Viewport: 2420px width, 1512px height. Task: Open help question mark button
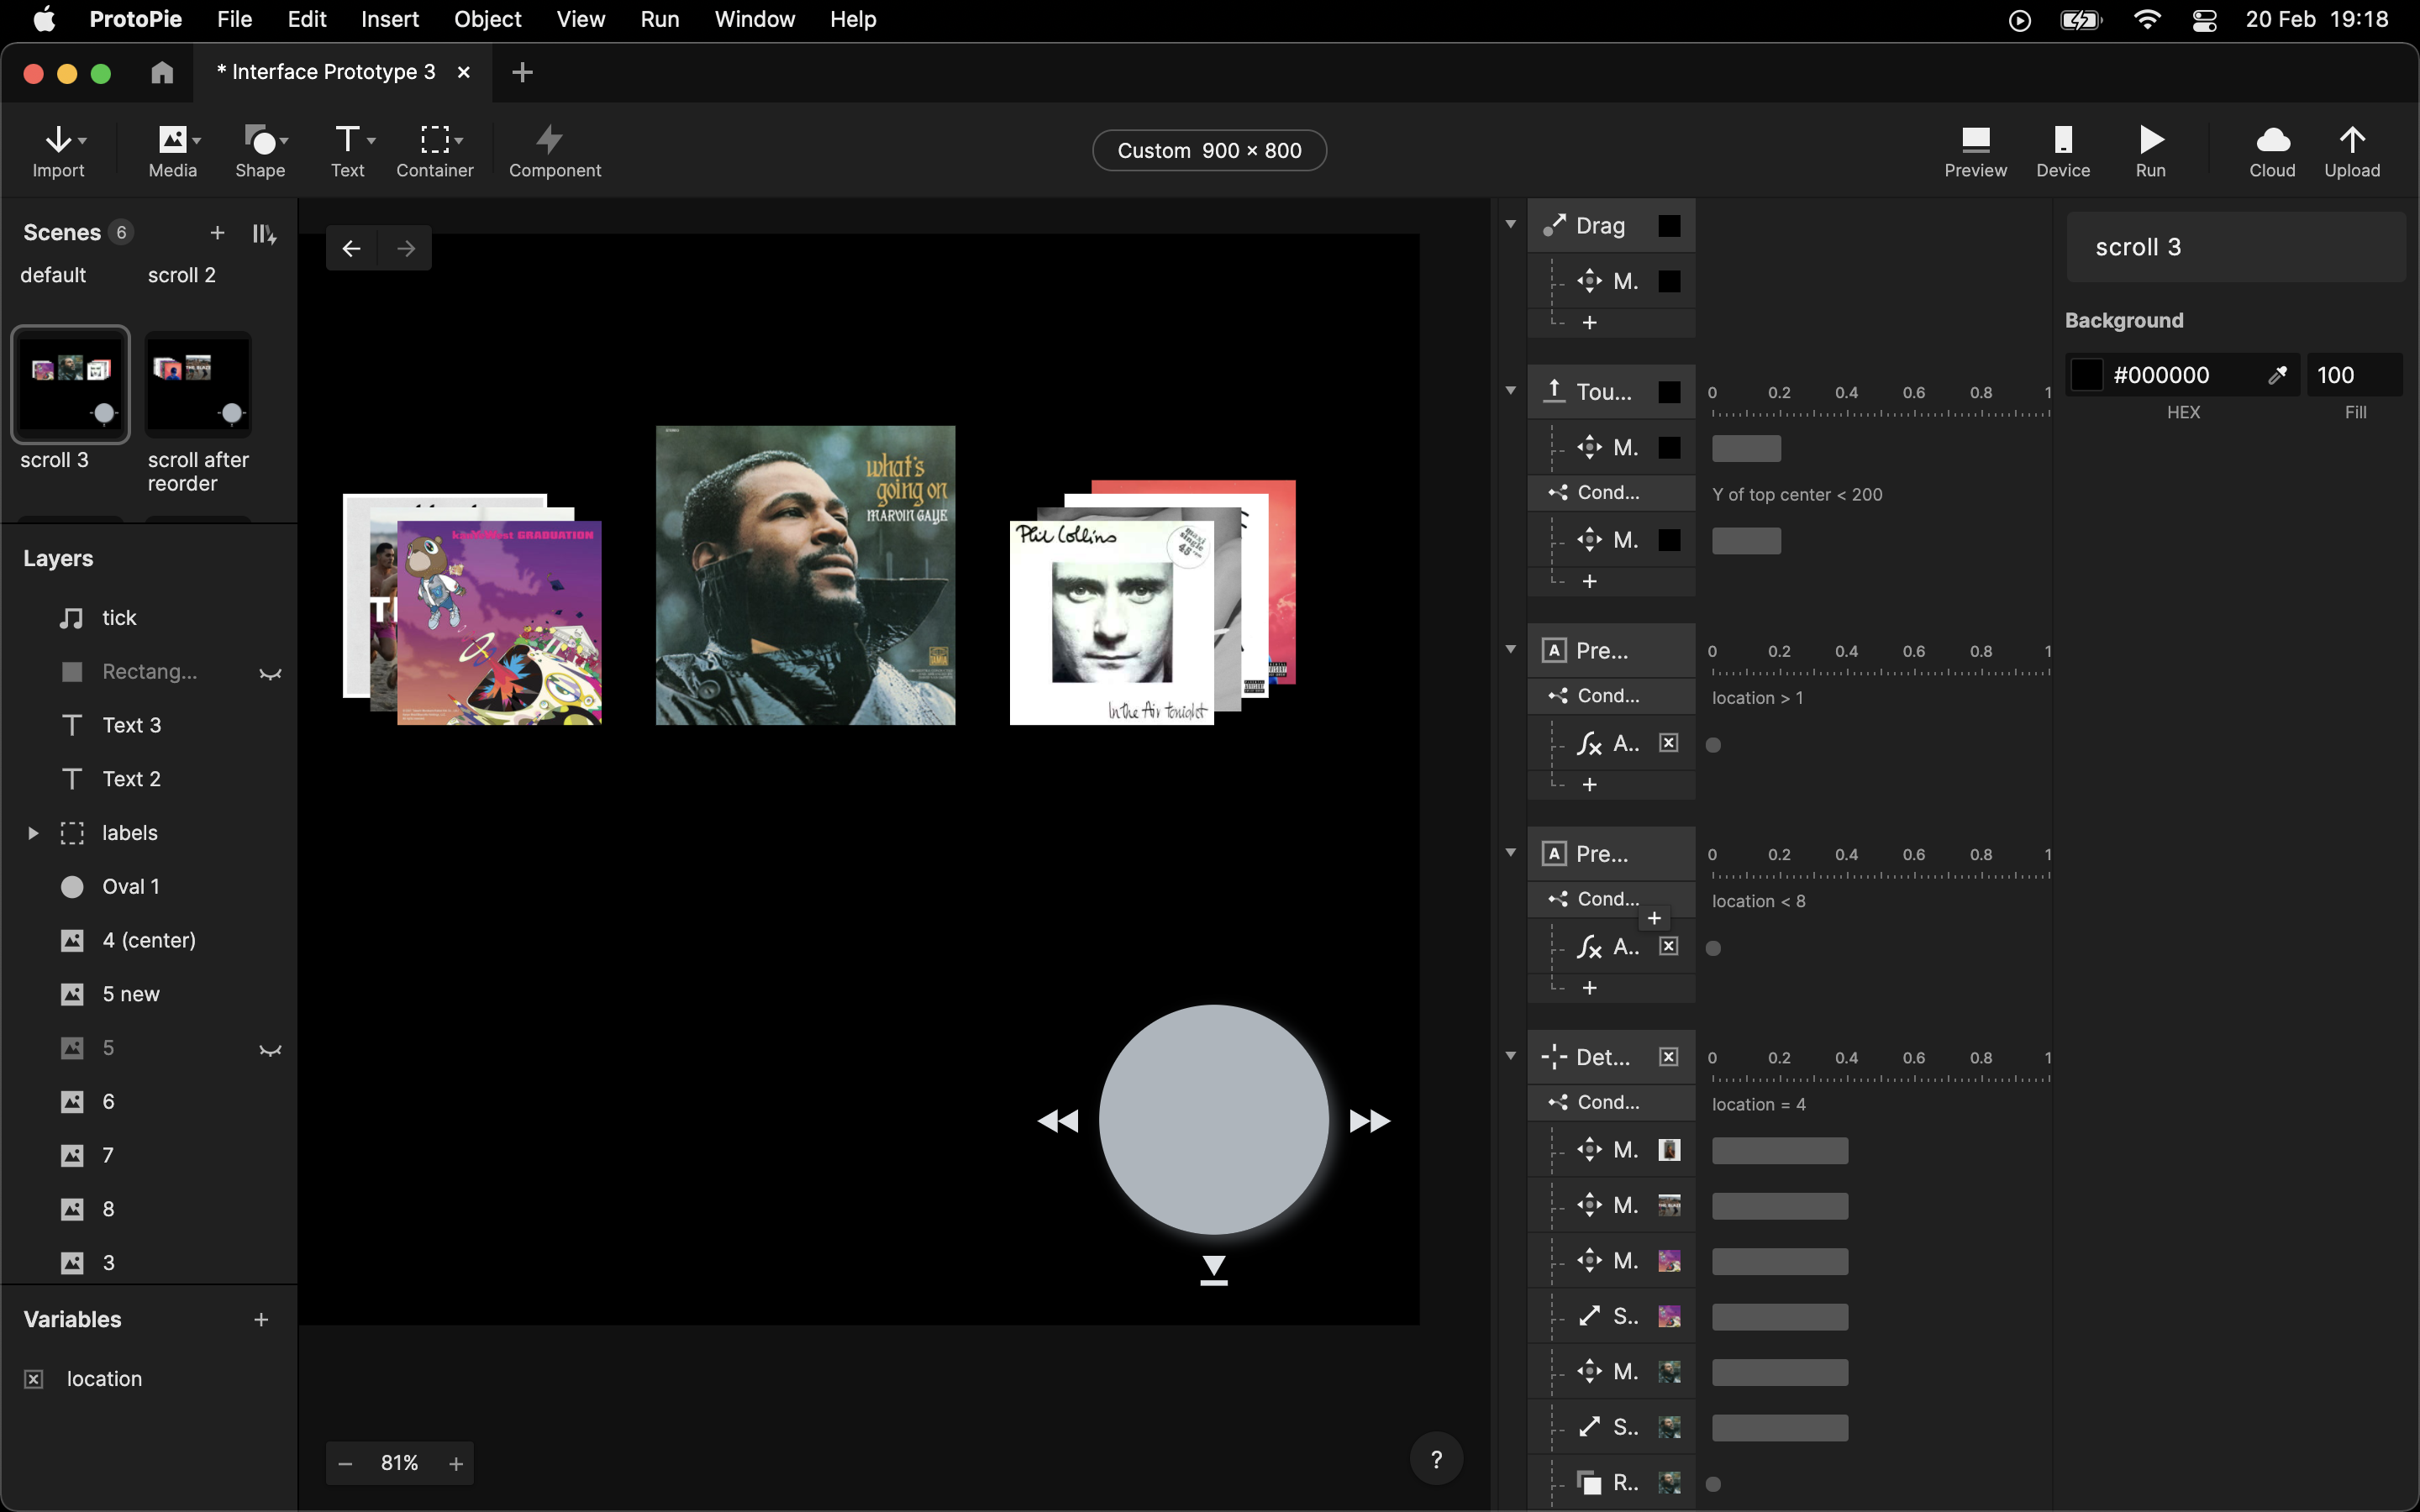pyautogui.click(x=1436, y=1460)
